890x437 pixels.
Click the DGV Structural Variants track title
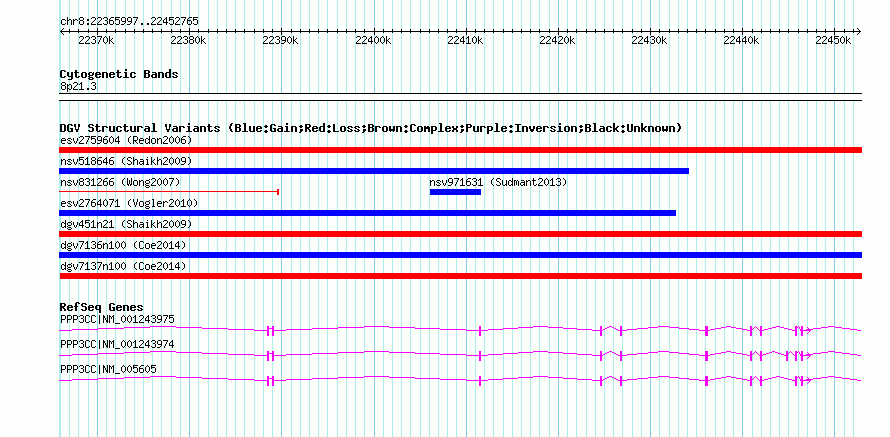pyautogui.click(x=371, y=128)
